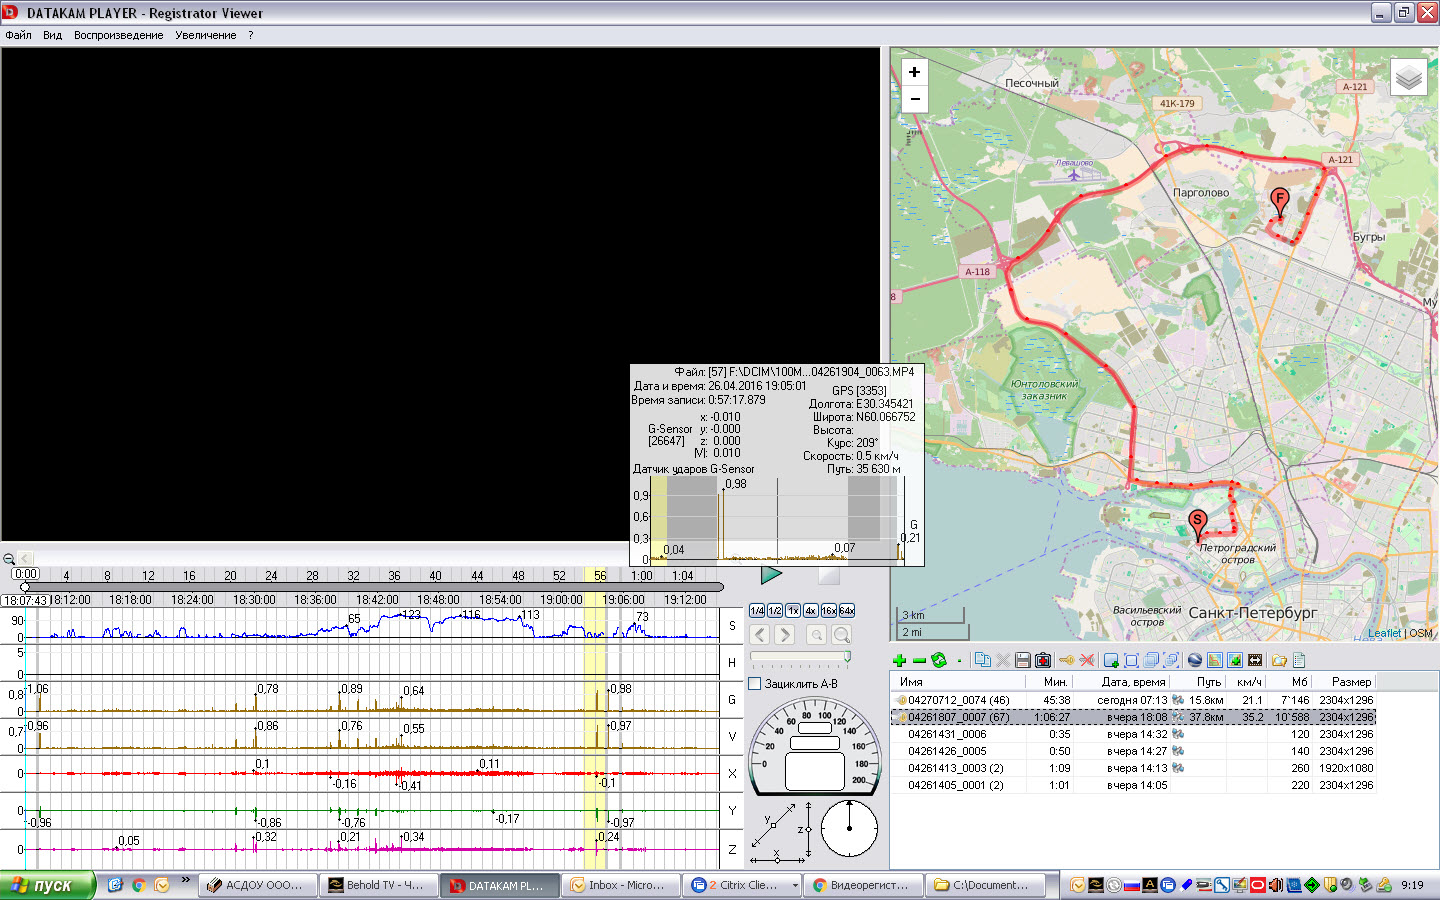Viewport: 1440px width, 900px height.
Task: Click the green refresh list icon
Action: (938, 660)
